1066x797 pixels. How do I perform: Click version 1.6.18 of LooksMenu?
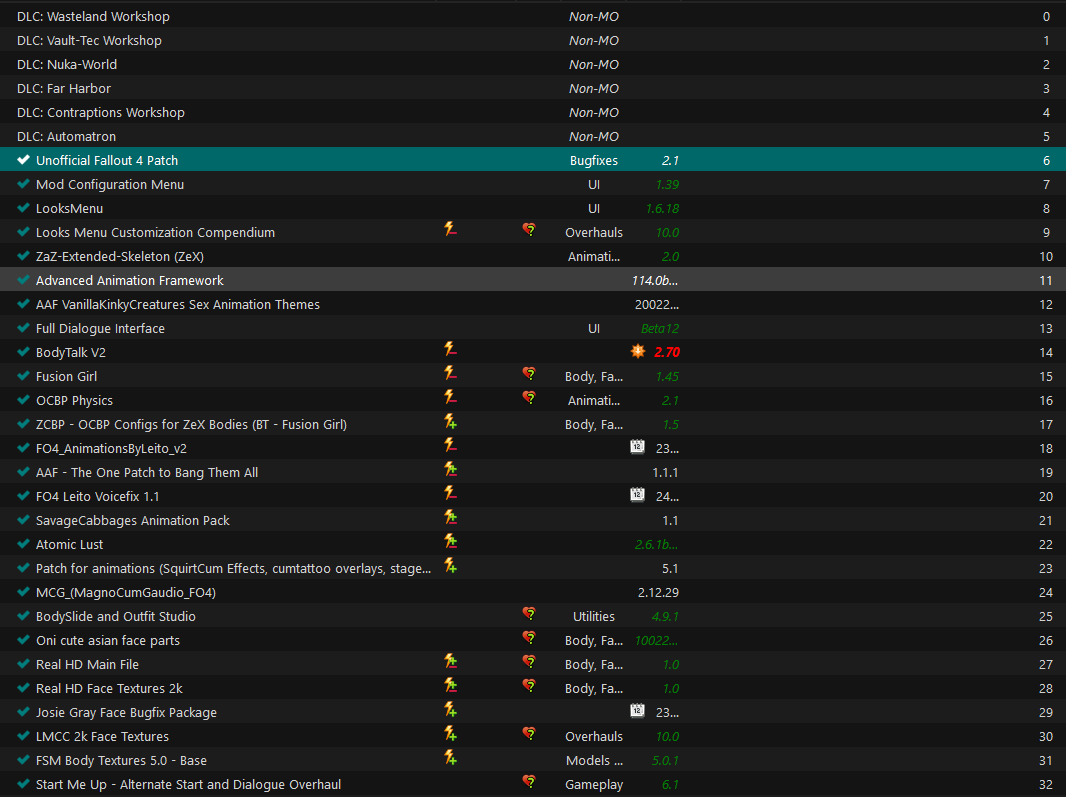click(662, 209)
